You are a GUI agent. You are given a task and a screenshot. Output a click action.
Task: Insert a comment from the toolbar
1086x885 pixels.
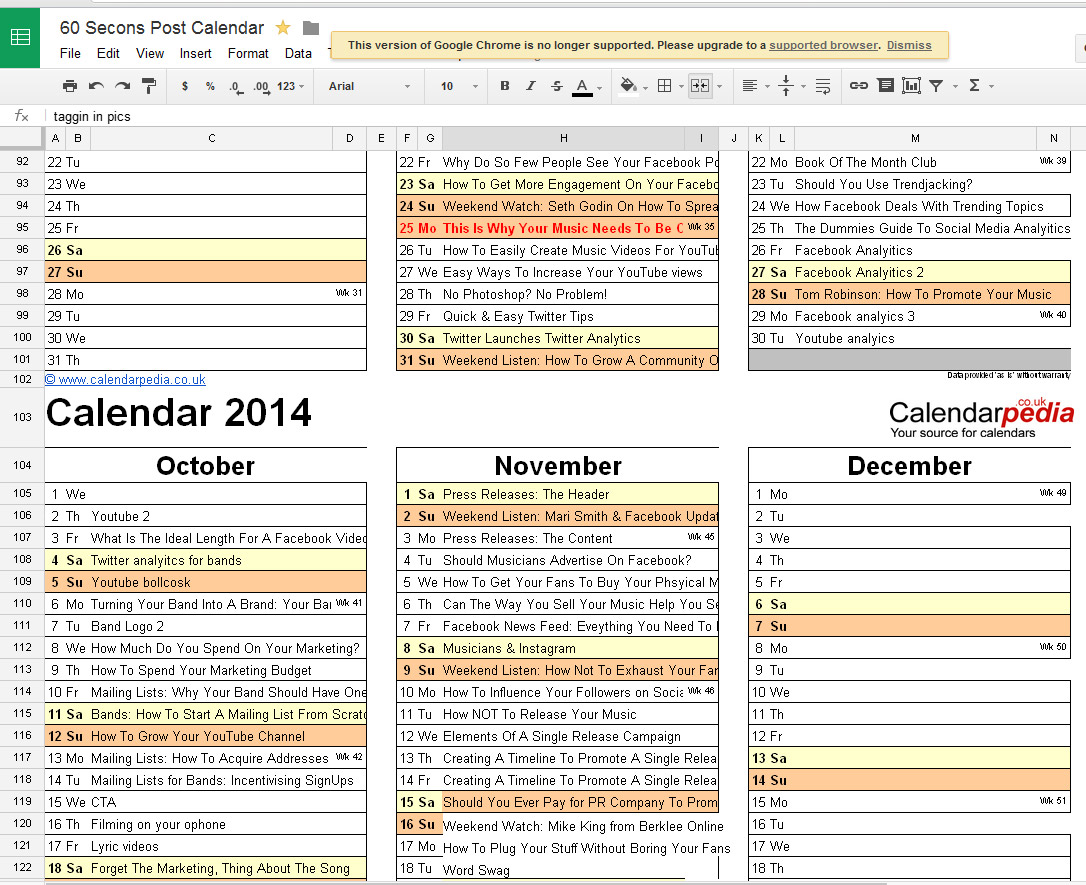(x=885, y=86)
